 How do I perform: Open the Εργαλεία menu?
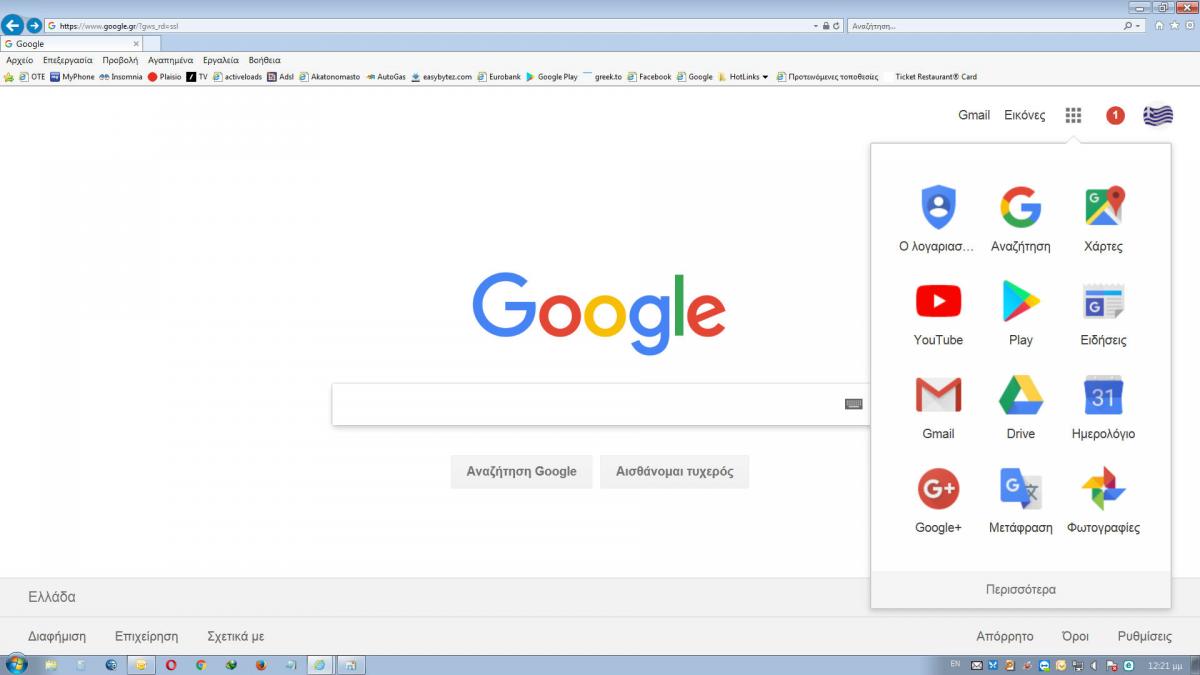coord(221,60)
